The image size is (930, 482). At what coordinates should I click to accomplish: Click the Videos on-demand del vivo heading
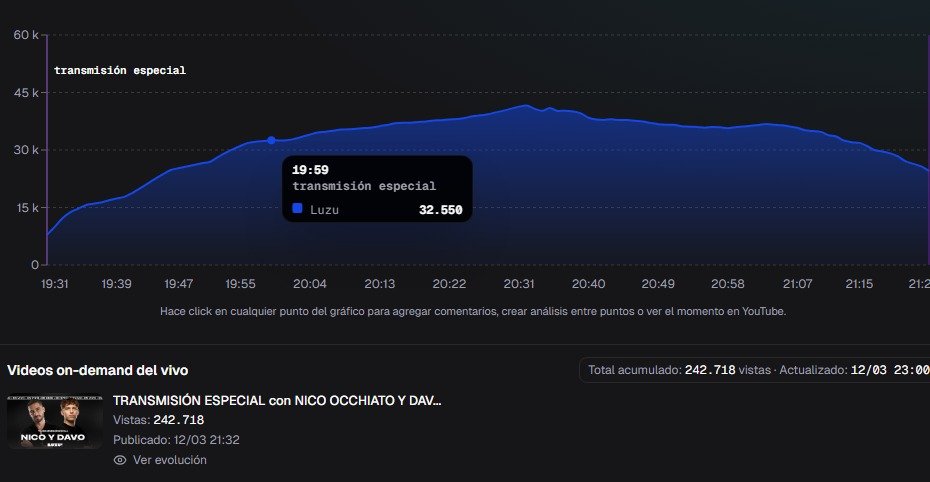click(x=98, y=371)
